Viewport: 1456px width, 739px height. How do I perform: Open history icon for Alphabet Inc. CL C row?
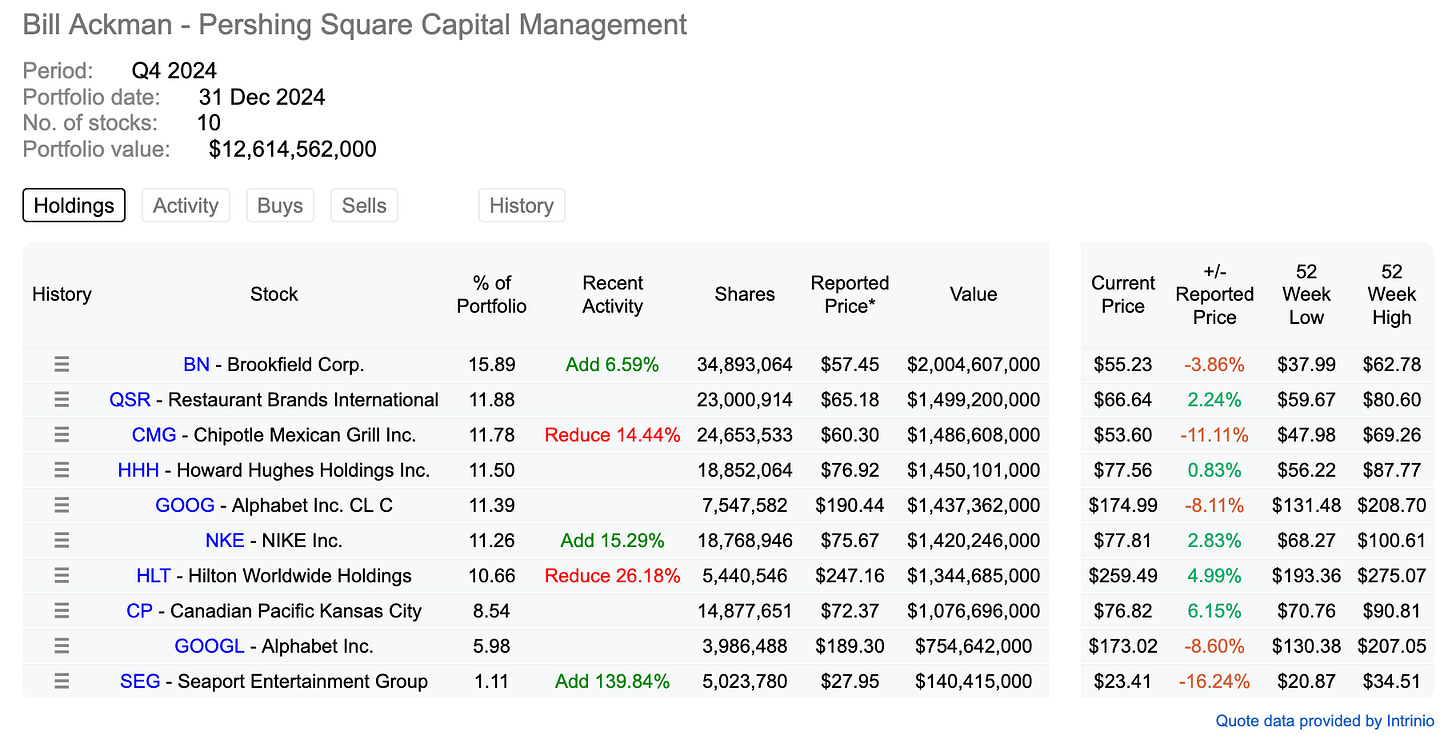[x=61, y=505]
